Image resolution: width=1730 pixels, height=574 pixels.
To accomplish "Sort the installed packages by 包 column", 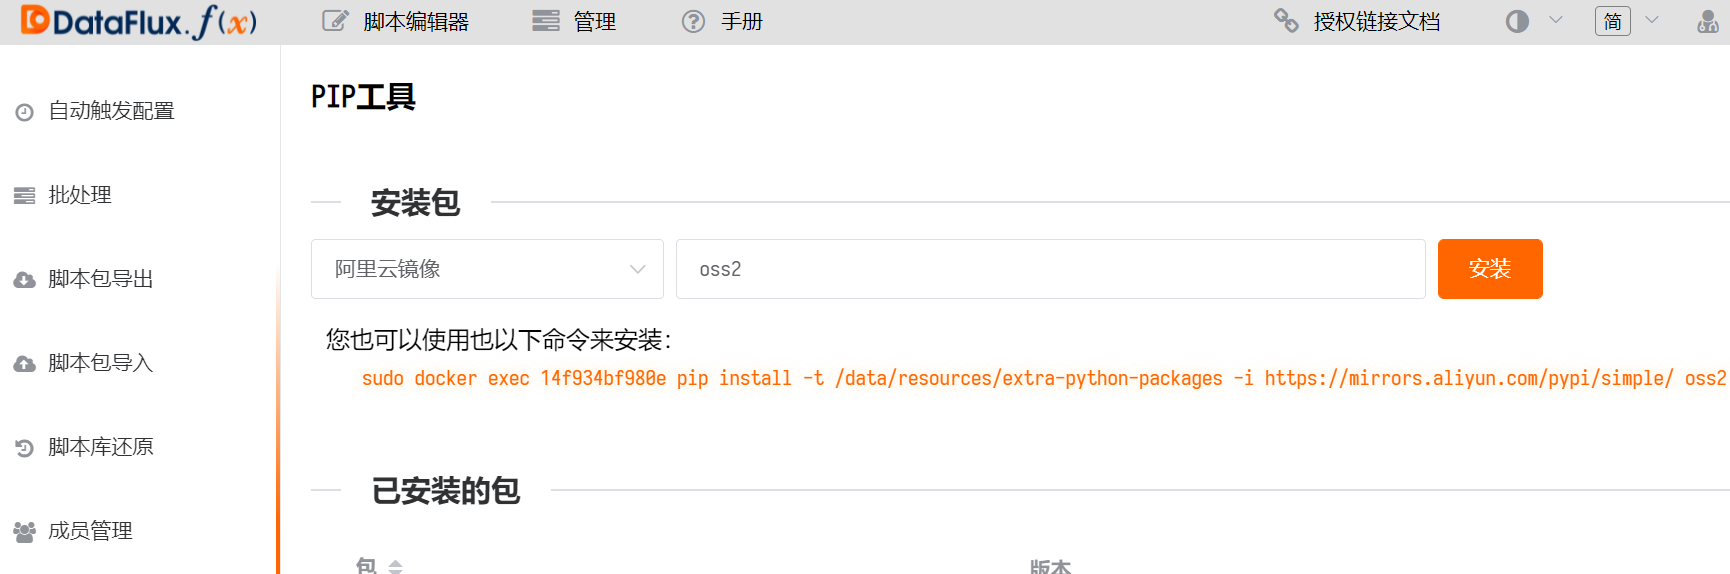I will pyautogui.click(x=395, y=566).
